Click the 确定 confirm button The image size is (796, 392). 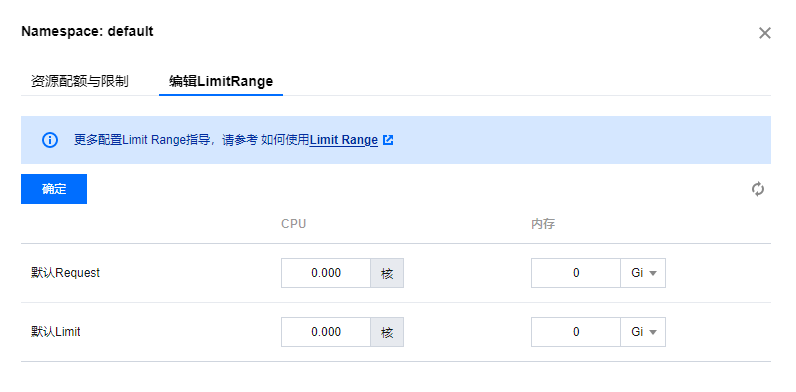pyautogui.click(x=54, y=189)
